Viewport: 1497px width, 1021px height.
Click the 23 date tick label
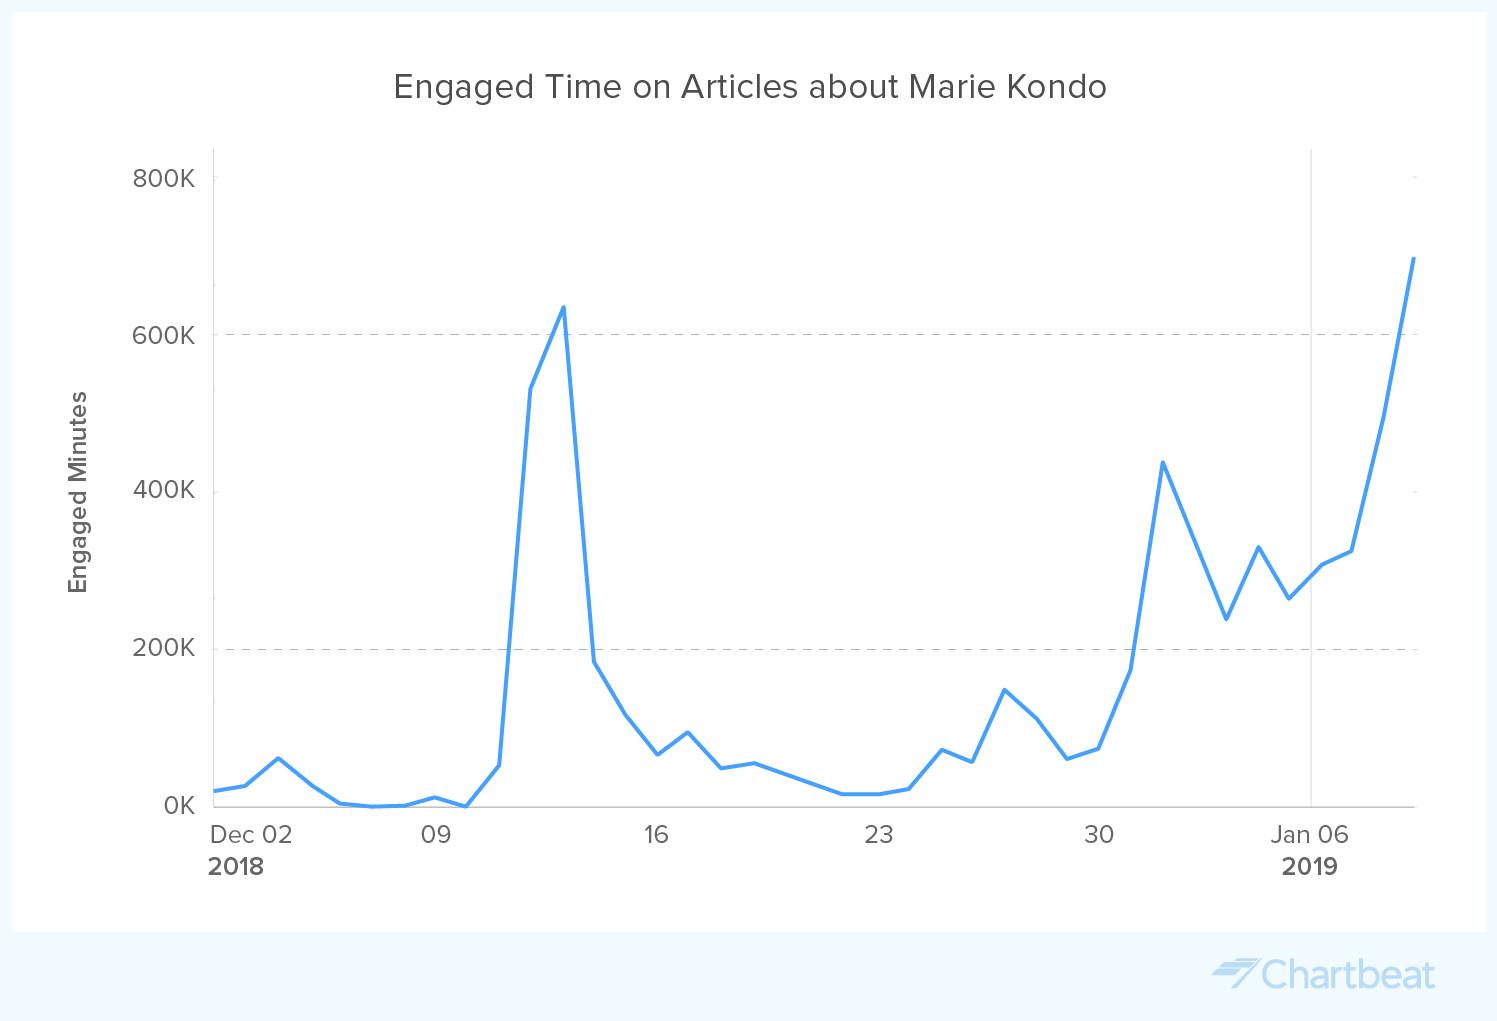coord(878,834)
